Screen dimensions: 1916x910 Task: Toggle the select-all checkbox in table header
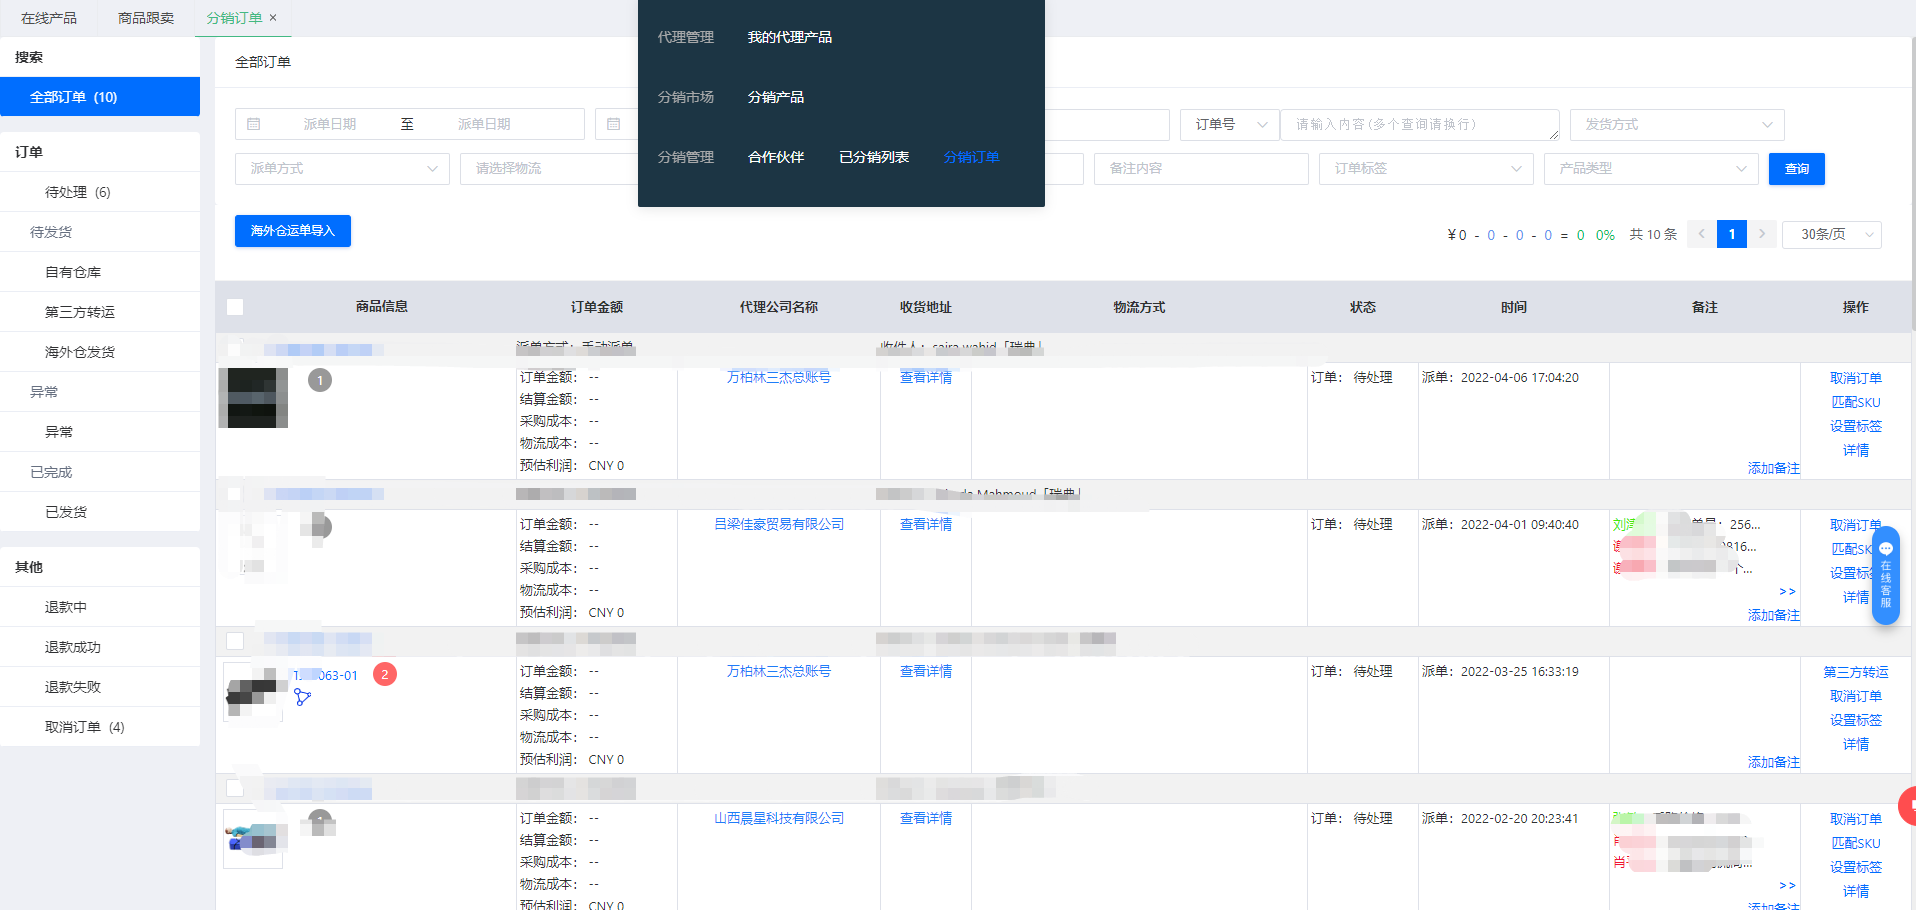235,307
